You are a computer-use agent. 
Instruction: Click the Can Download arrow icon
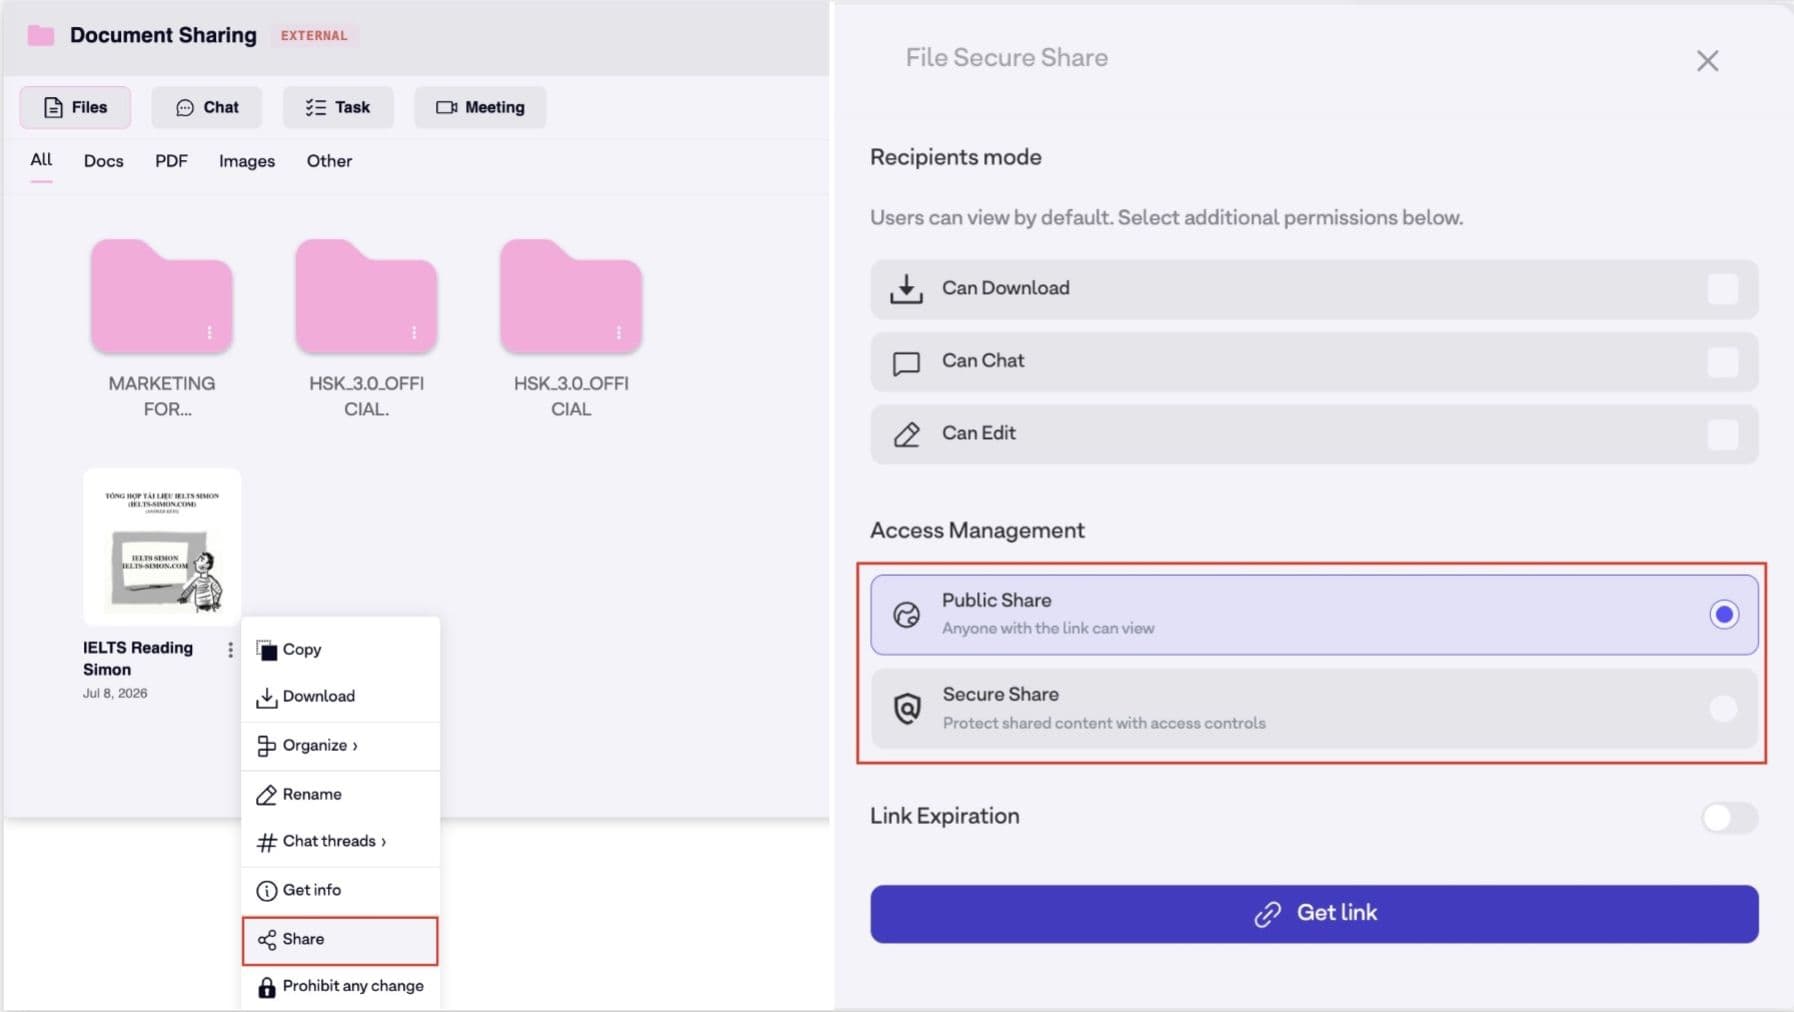coord(906,289)
